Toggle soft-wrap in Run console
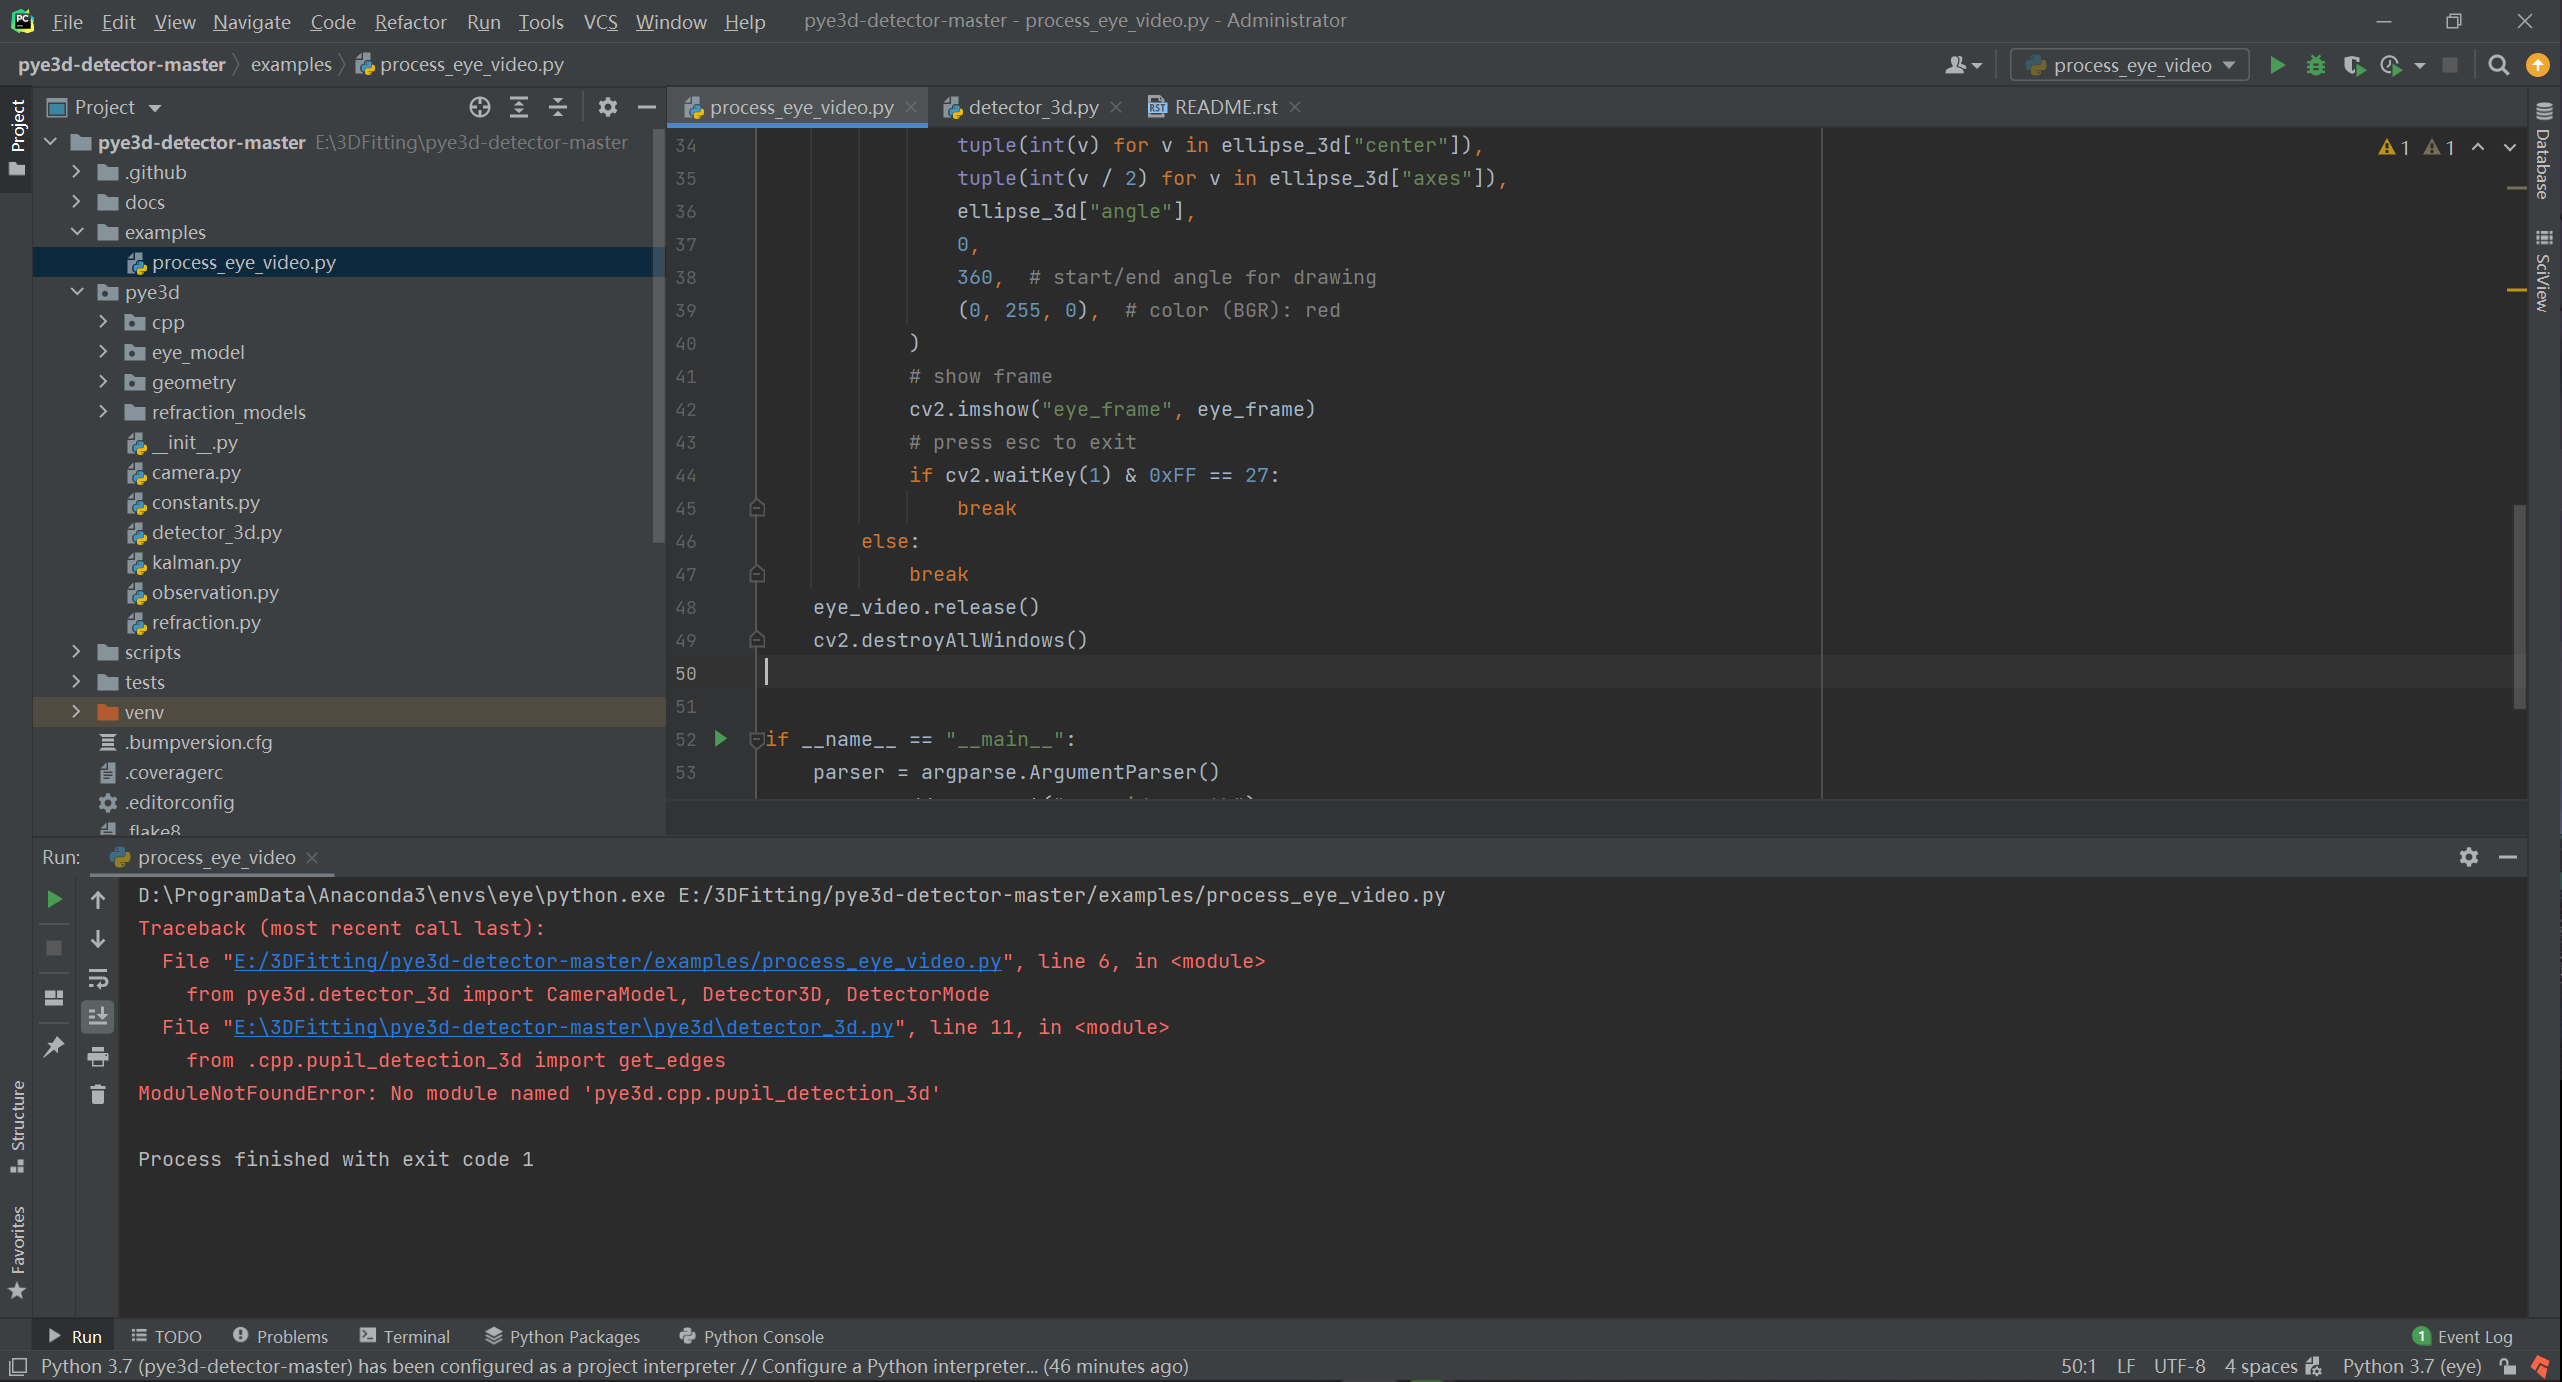2562x1382 pixels. click(98, 978)
